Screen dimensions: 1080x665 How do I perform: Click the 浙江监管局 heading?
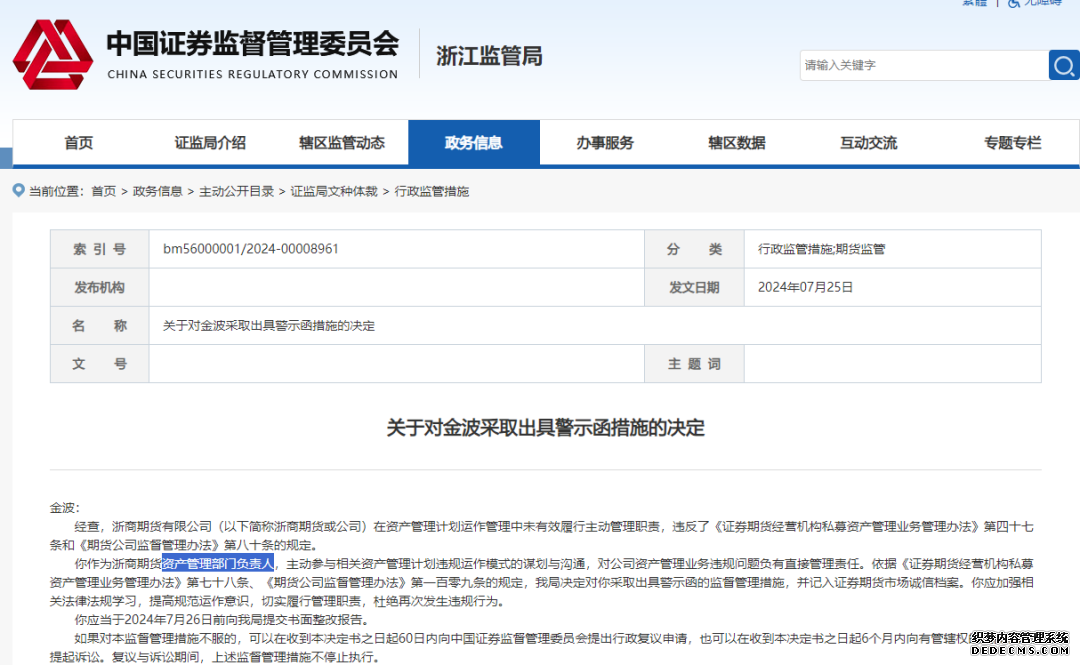pos(489,56)
